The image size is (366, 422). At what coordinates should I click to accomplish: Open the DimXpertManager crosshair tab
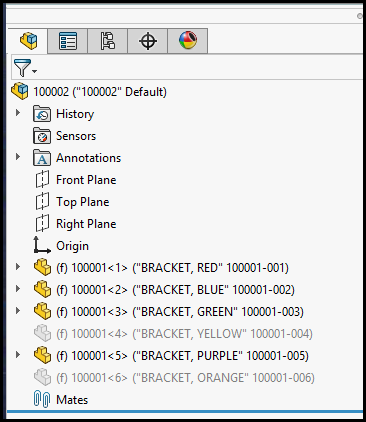click(148, 41)
